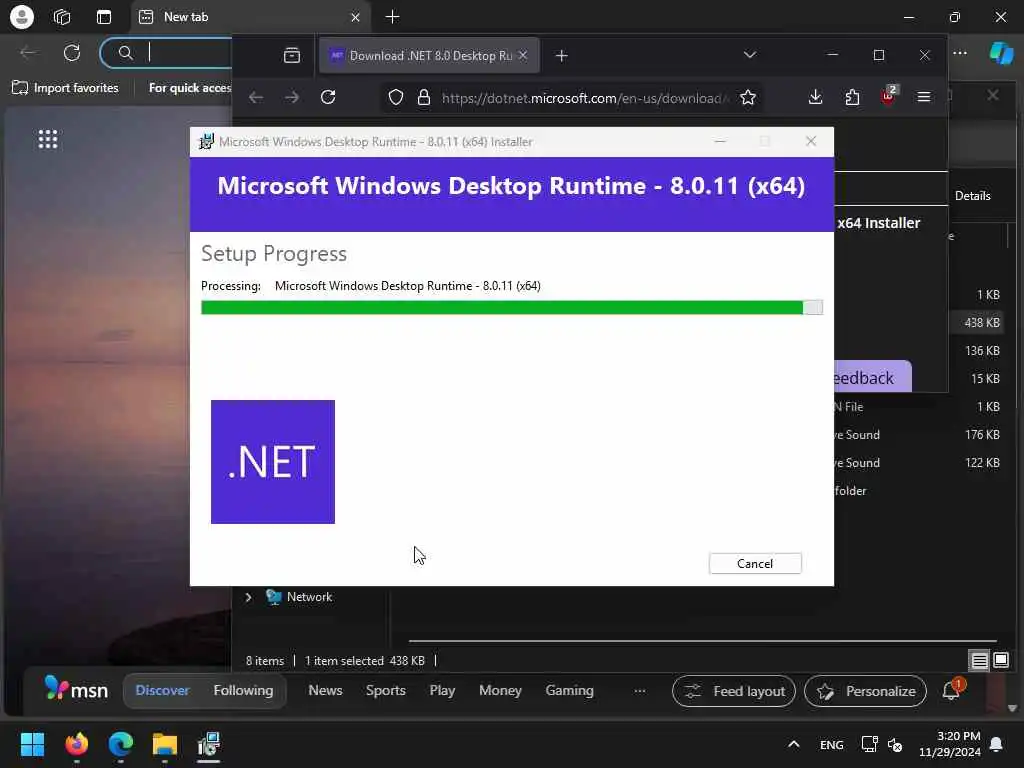Open Firefox list all tabs view icon
The height and width of the screenshot is (768, 1024).
pyautogui.click(x=292, y=56)
